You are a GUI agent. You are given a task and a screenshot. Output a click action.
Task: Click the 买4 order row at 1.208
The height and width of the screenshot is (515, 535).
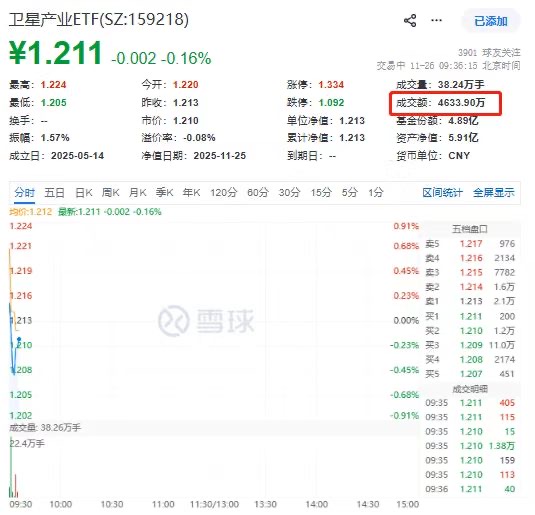click(x=470, y=360)
